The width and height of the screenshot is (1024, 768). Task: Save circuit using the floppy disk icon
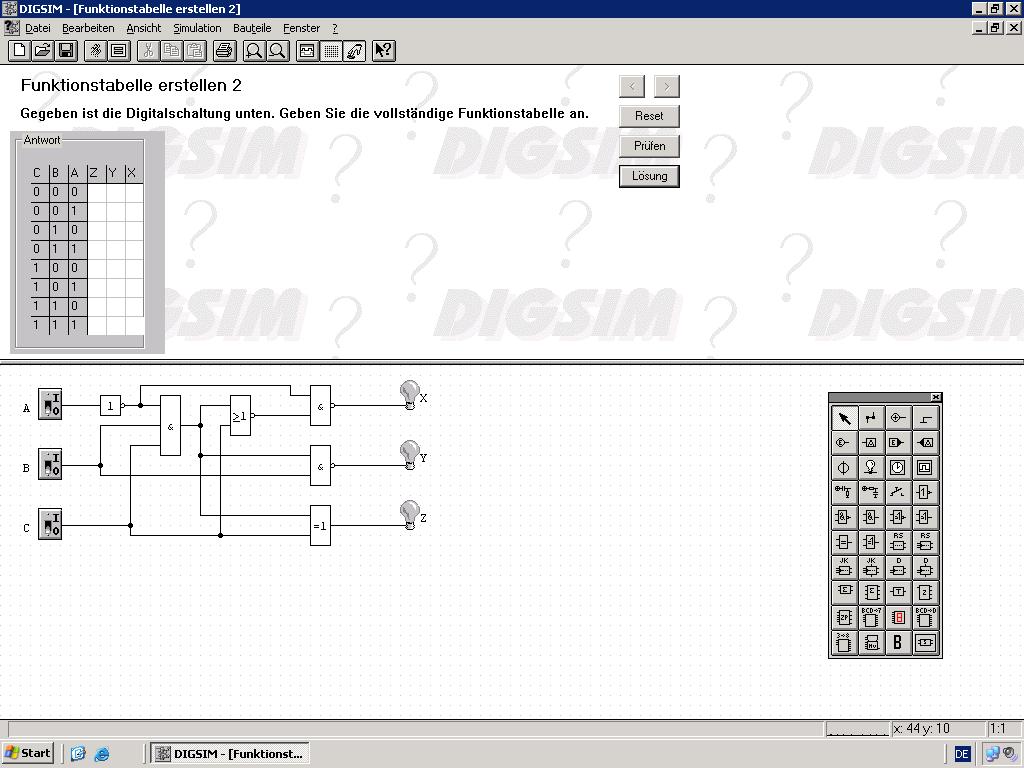pos(66,50)
